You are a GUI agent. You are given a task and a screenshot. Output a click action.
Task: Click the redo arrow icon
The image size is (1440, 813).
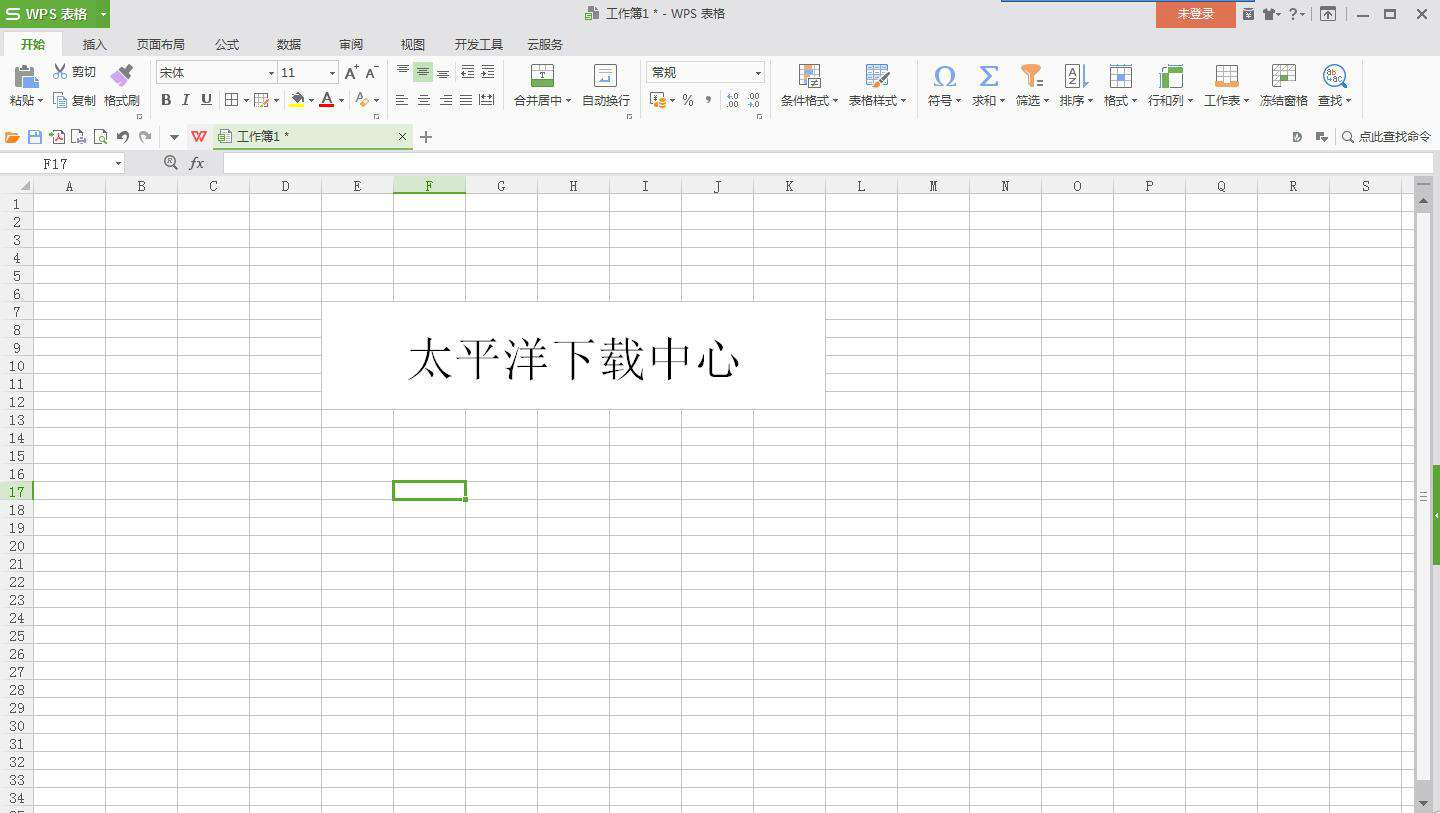click(145, 137)
